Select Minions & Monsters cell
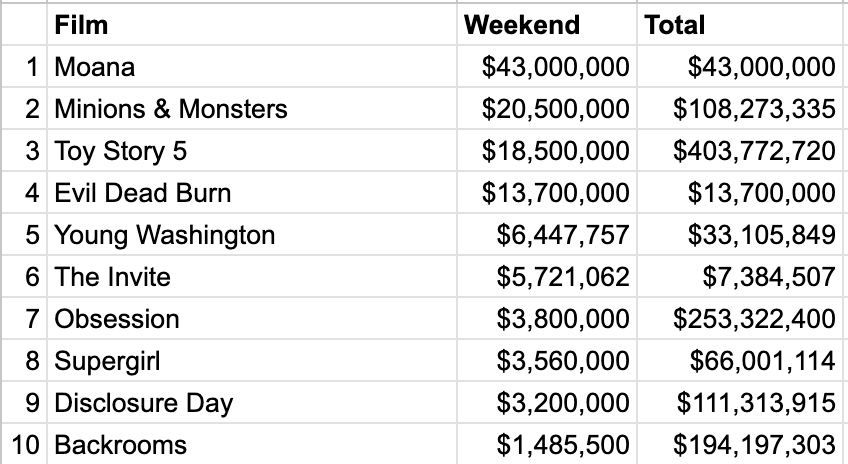The width and height of the screenshot is (848, 464). coord(252,109)
